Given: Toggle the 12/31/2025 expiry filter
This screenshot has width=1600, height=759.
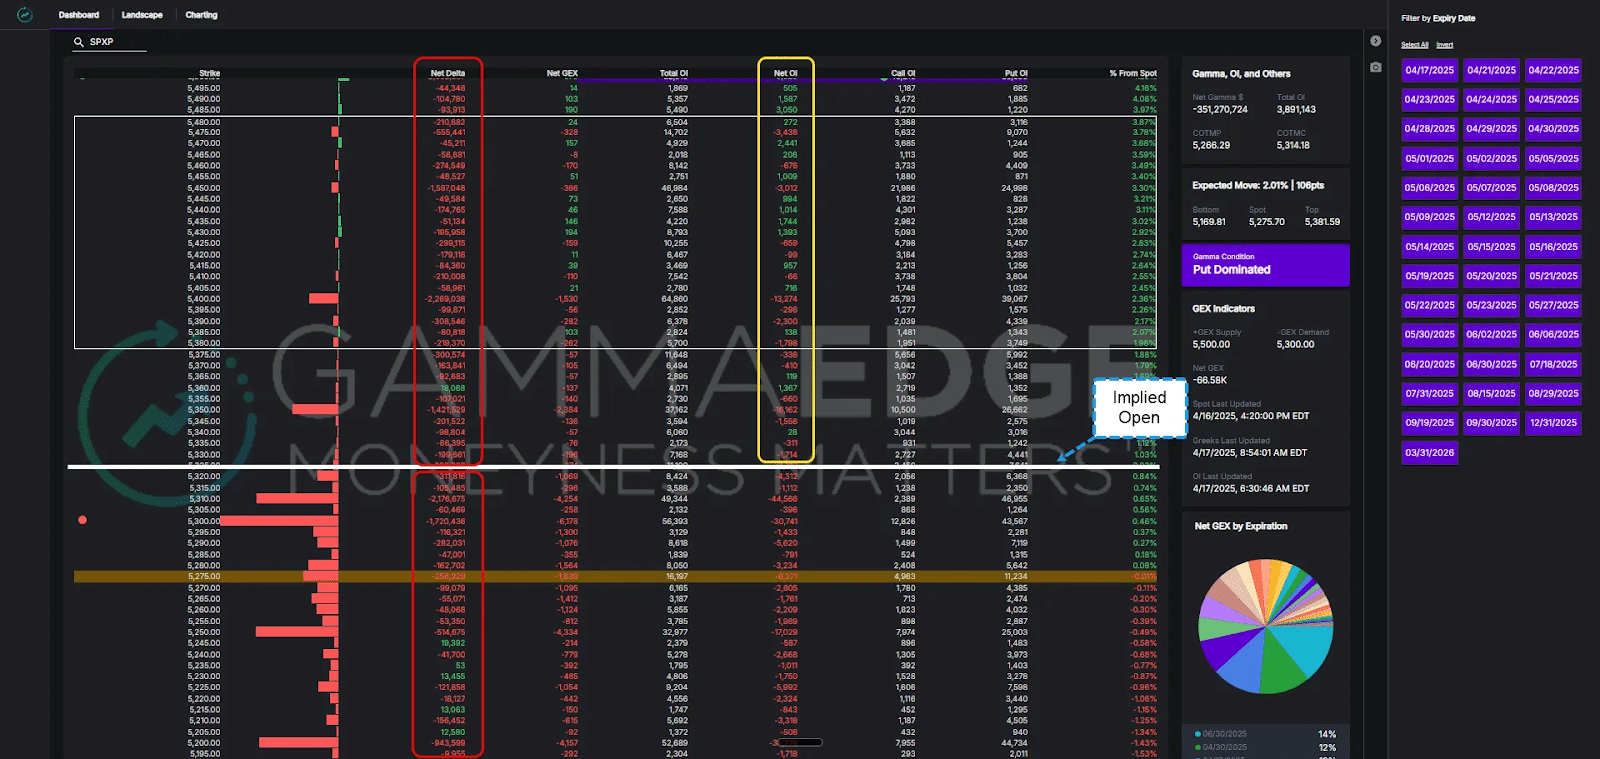Looking at the screenshot, I should 1553,423.
